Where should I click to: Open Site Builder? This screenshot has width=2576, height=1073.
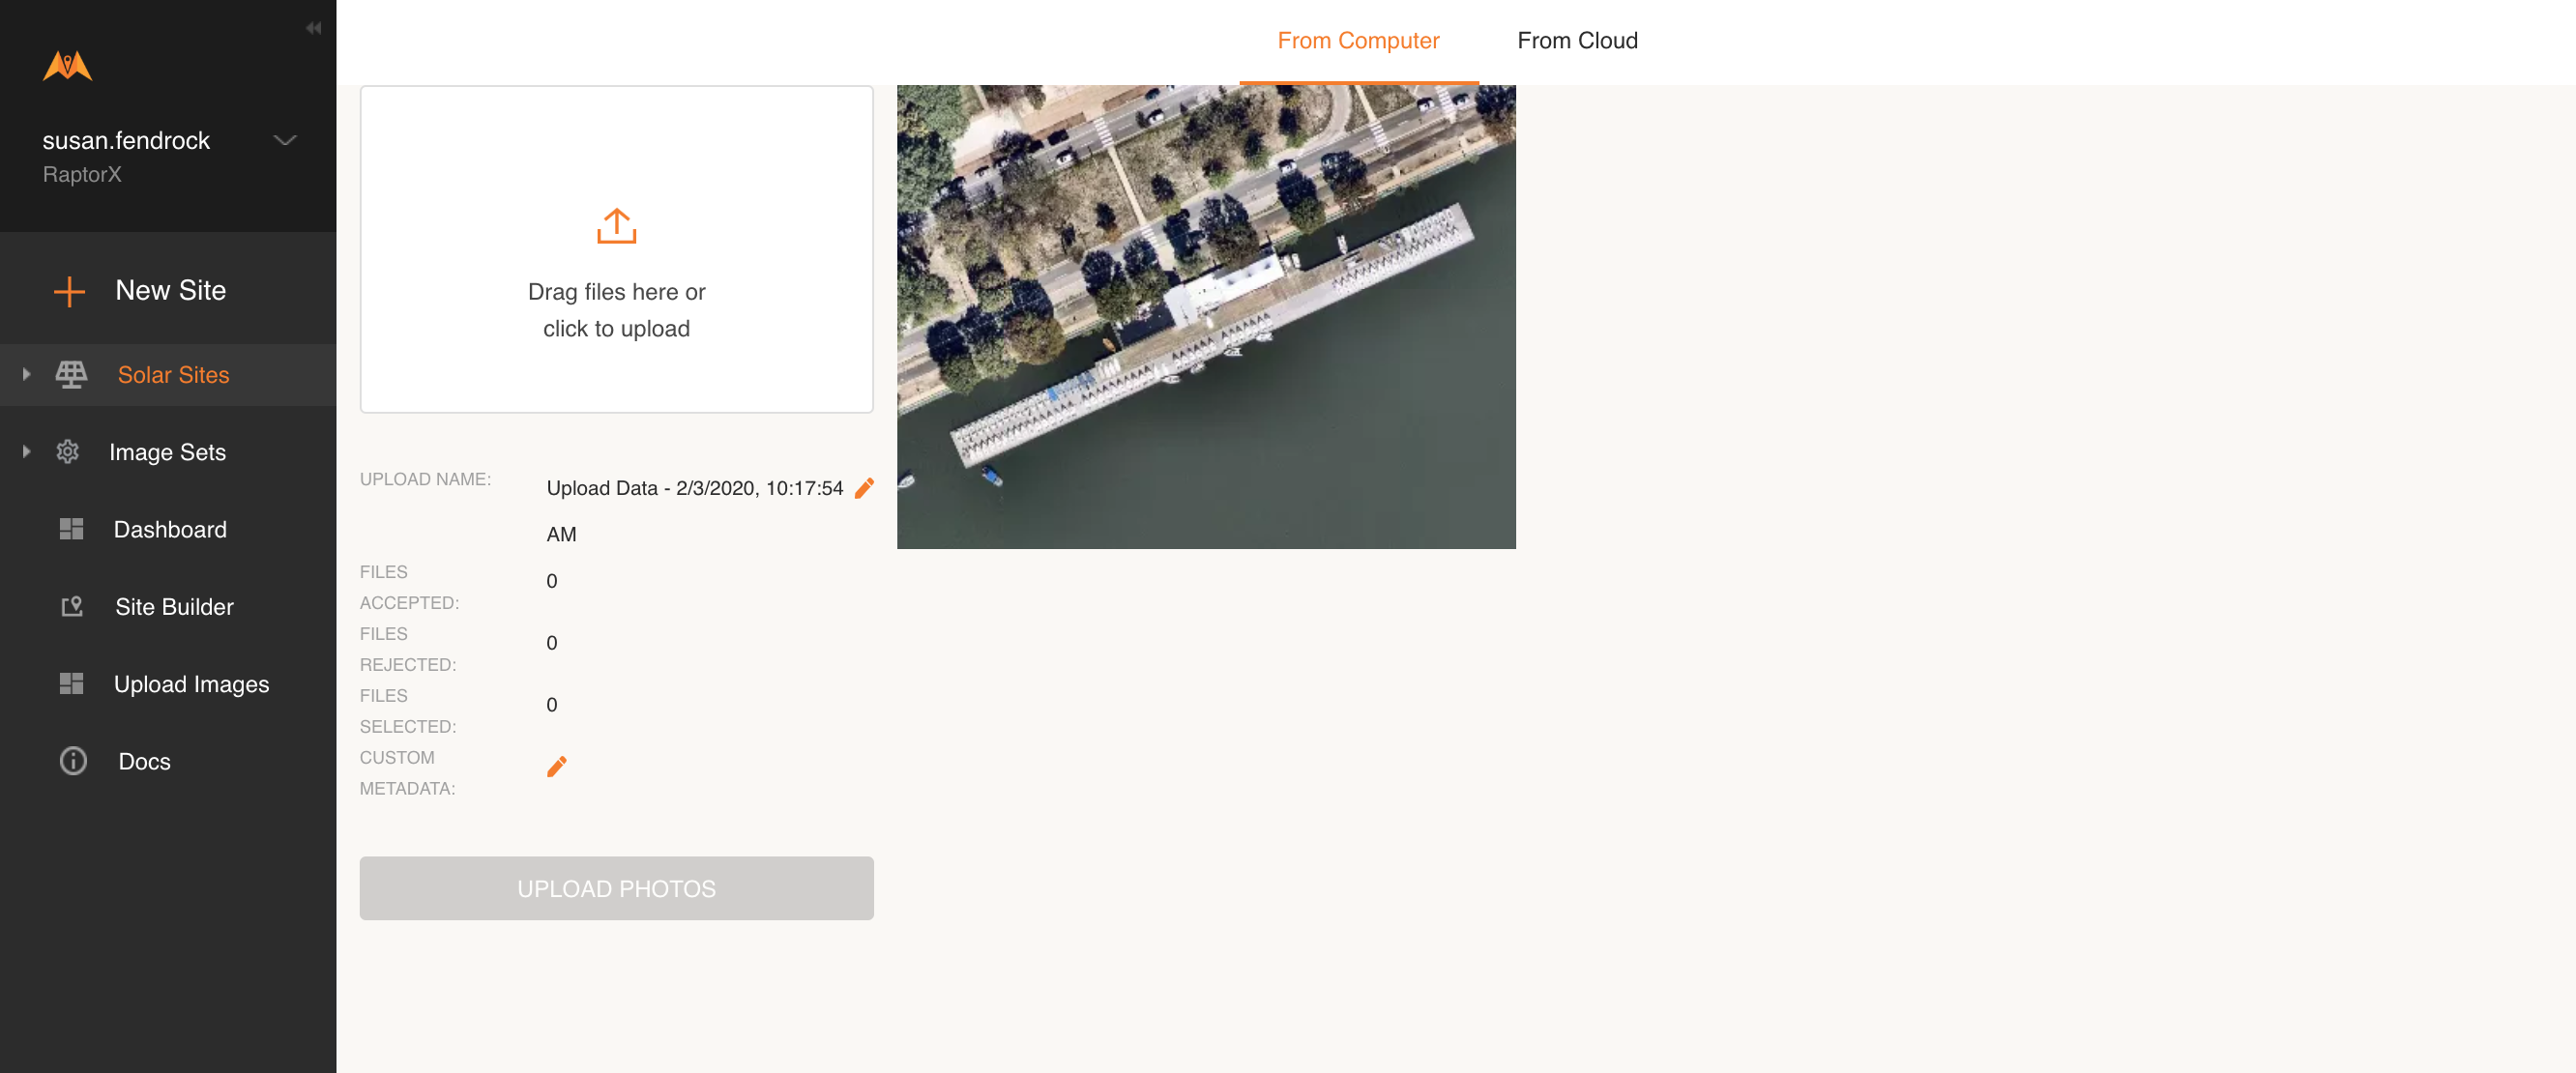174,606
